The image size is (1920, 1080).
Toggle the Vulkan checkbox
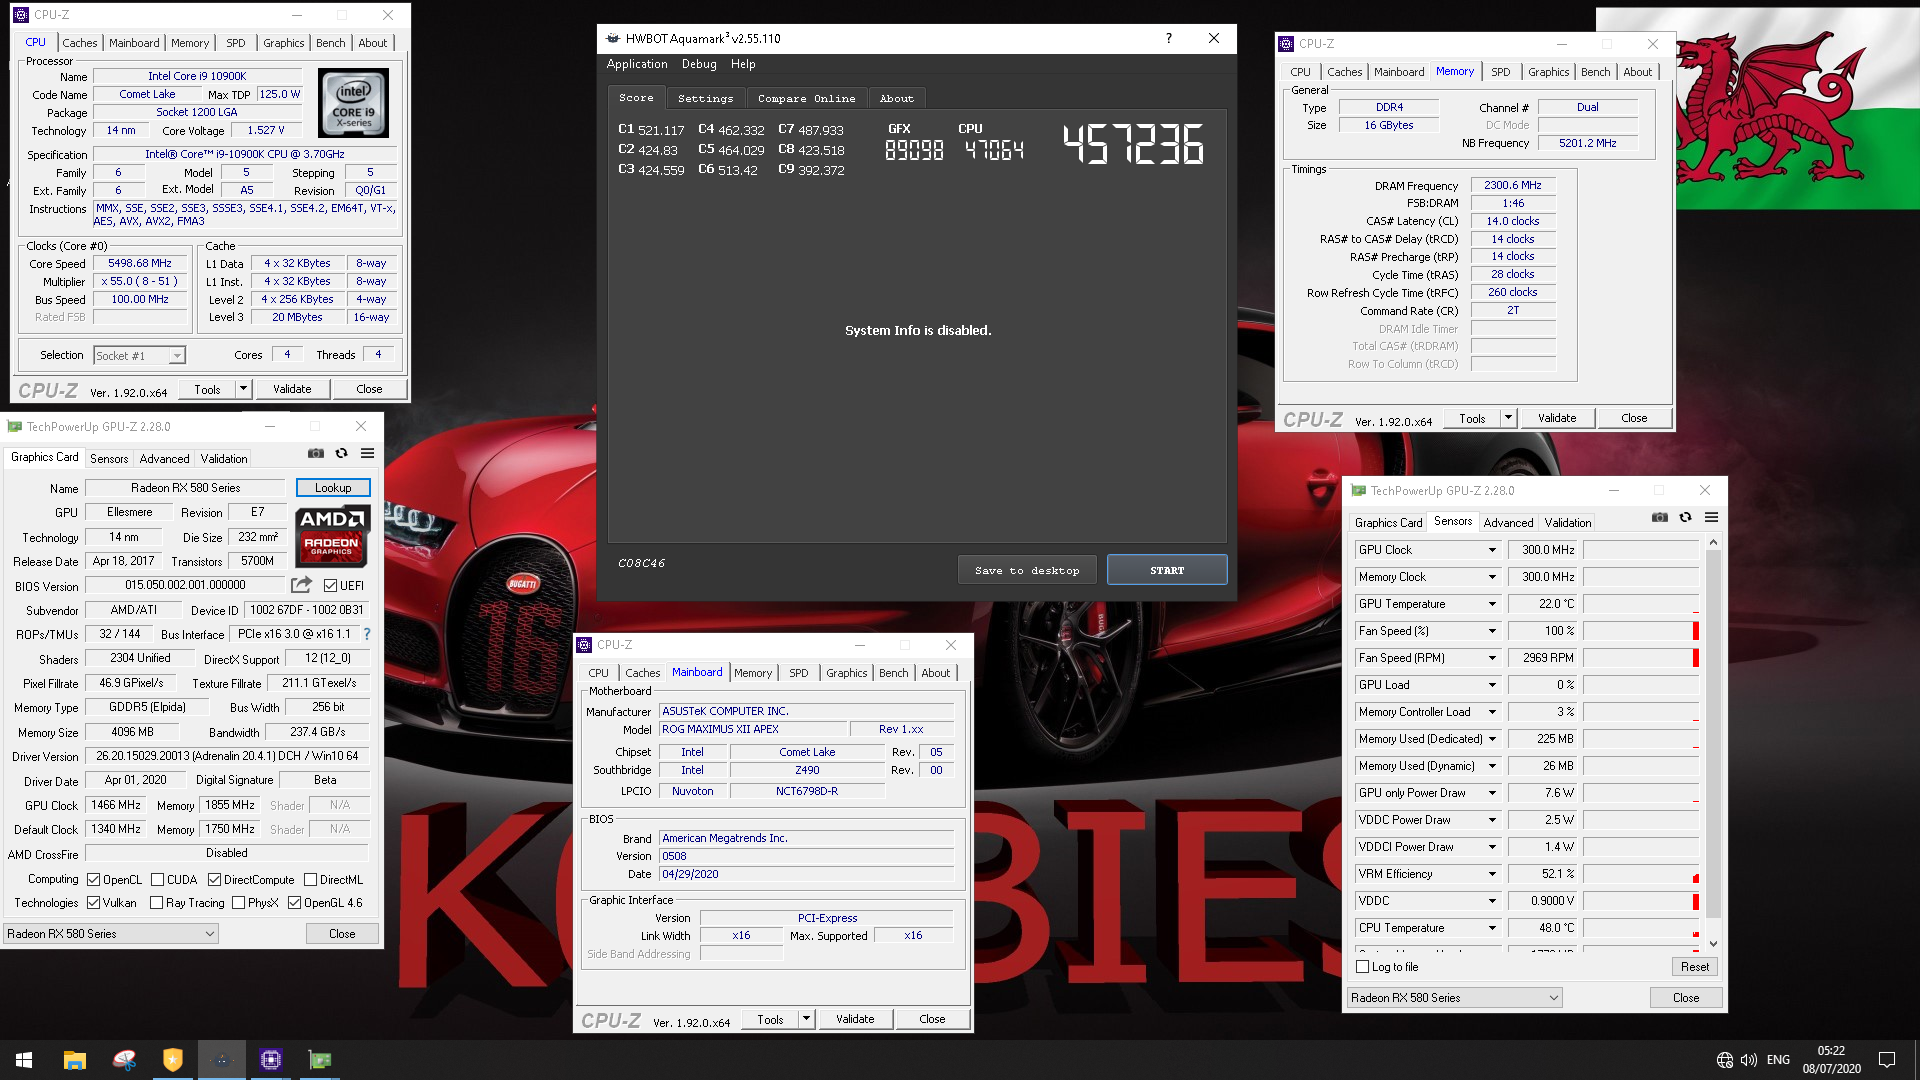(x=93, y=903)
